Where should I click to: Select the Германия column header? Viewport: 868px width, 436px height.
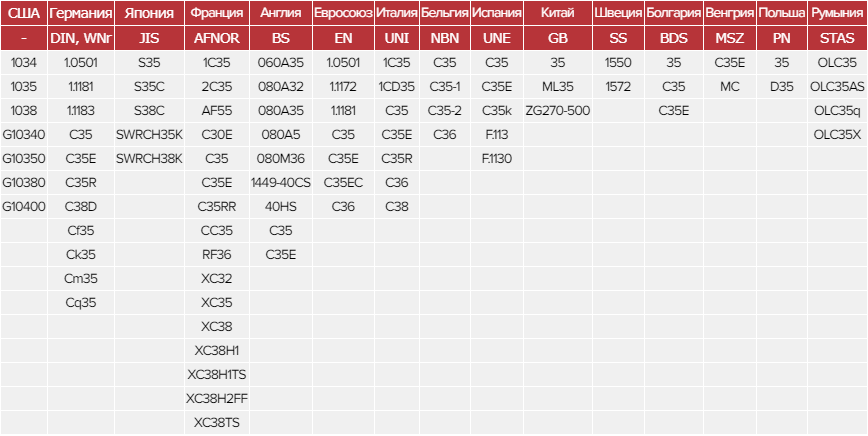[x=81, y=13]
